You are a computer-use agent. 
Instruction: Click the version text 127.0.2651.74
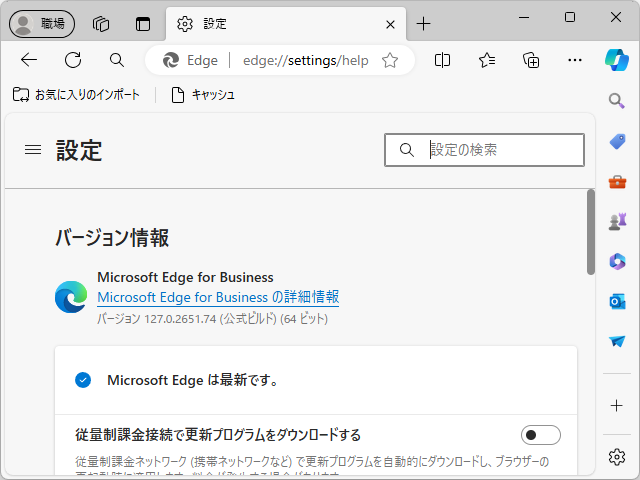pos(180,319)
